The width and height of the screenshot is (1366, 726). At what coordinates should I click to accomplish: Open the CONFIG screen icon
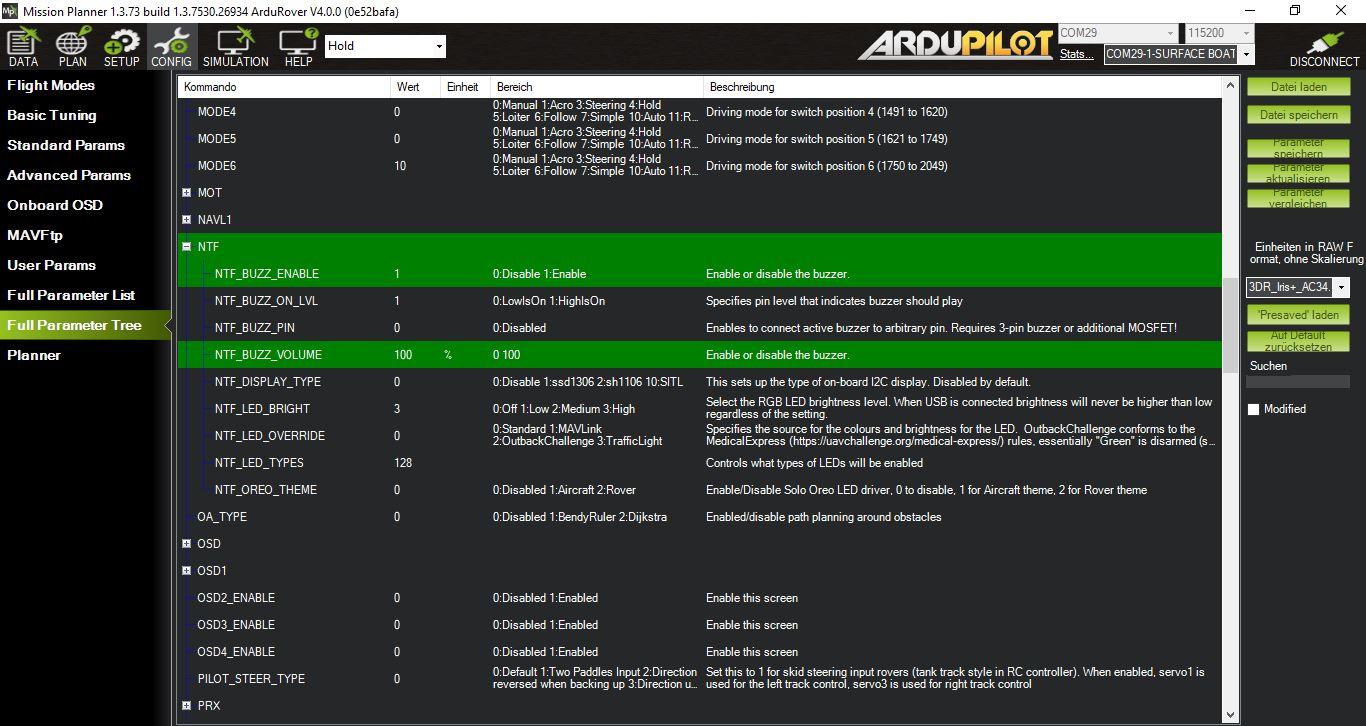(x=171, y=47)
